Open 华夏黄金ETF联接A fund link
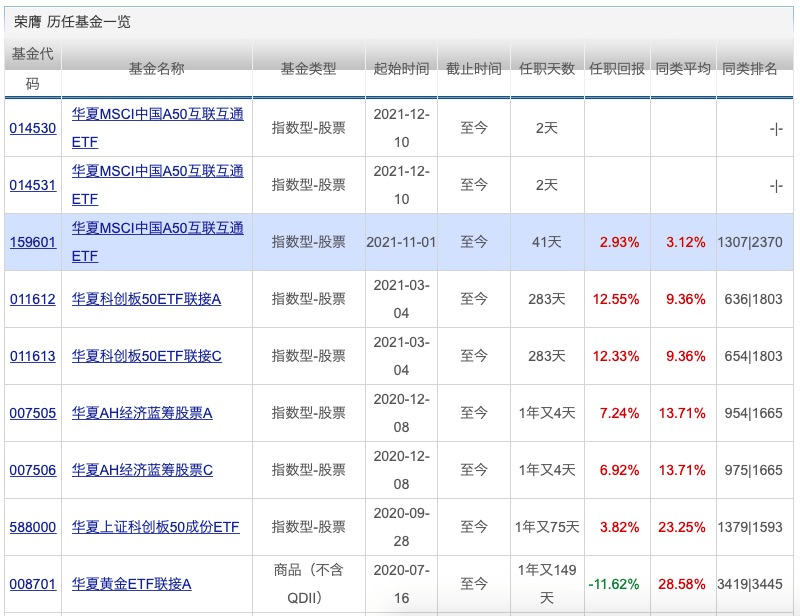The width and height of the screenshot is (800, 616). 131,584
